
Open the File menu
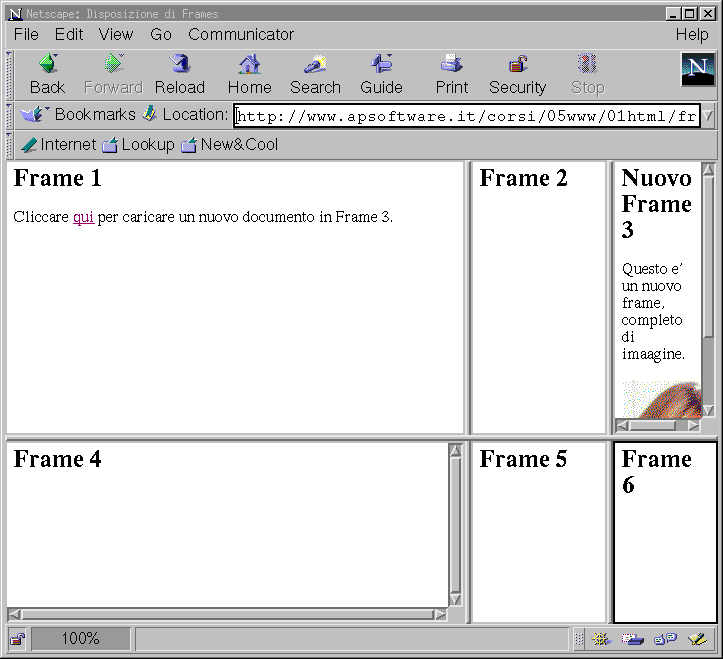click(26, 34)
